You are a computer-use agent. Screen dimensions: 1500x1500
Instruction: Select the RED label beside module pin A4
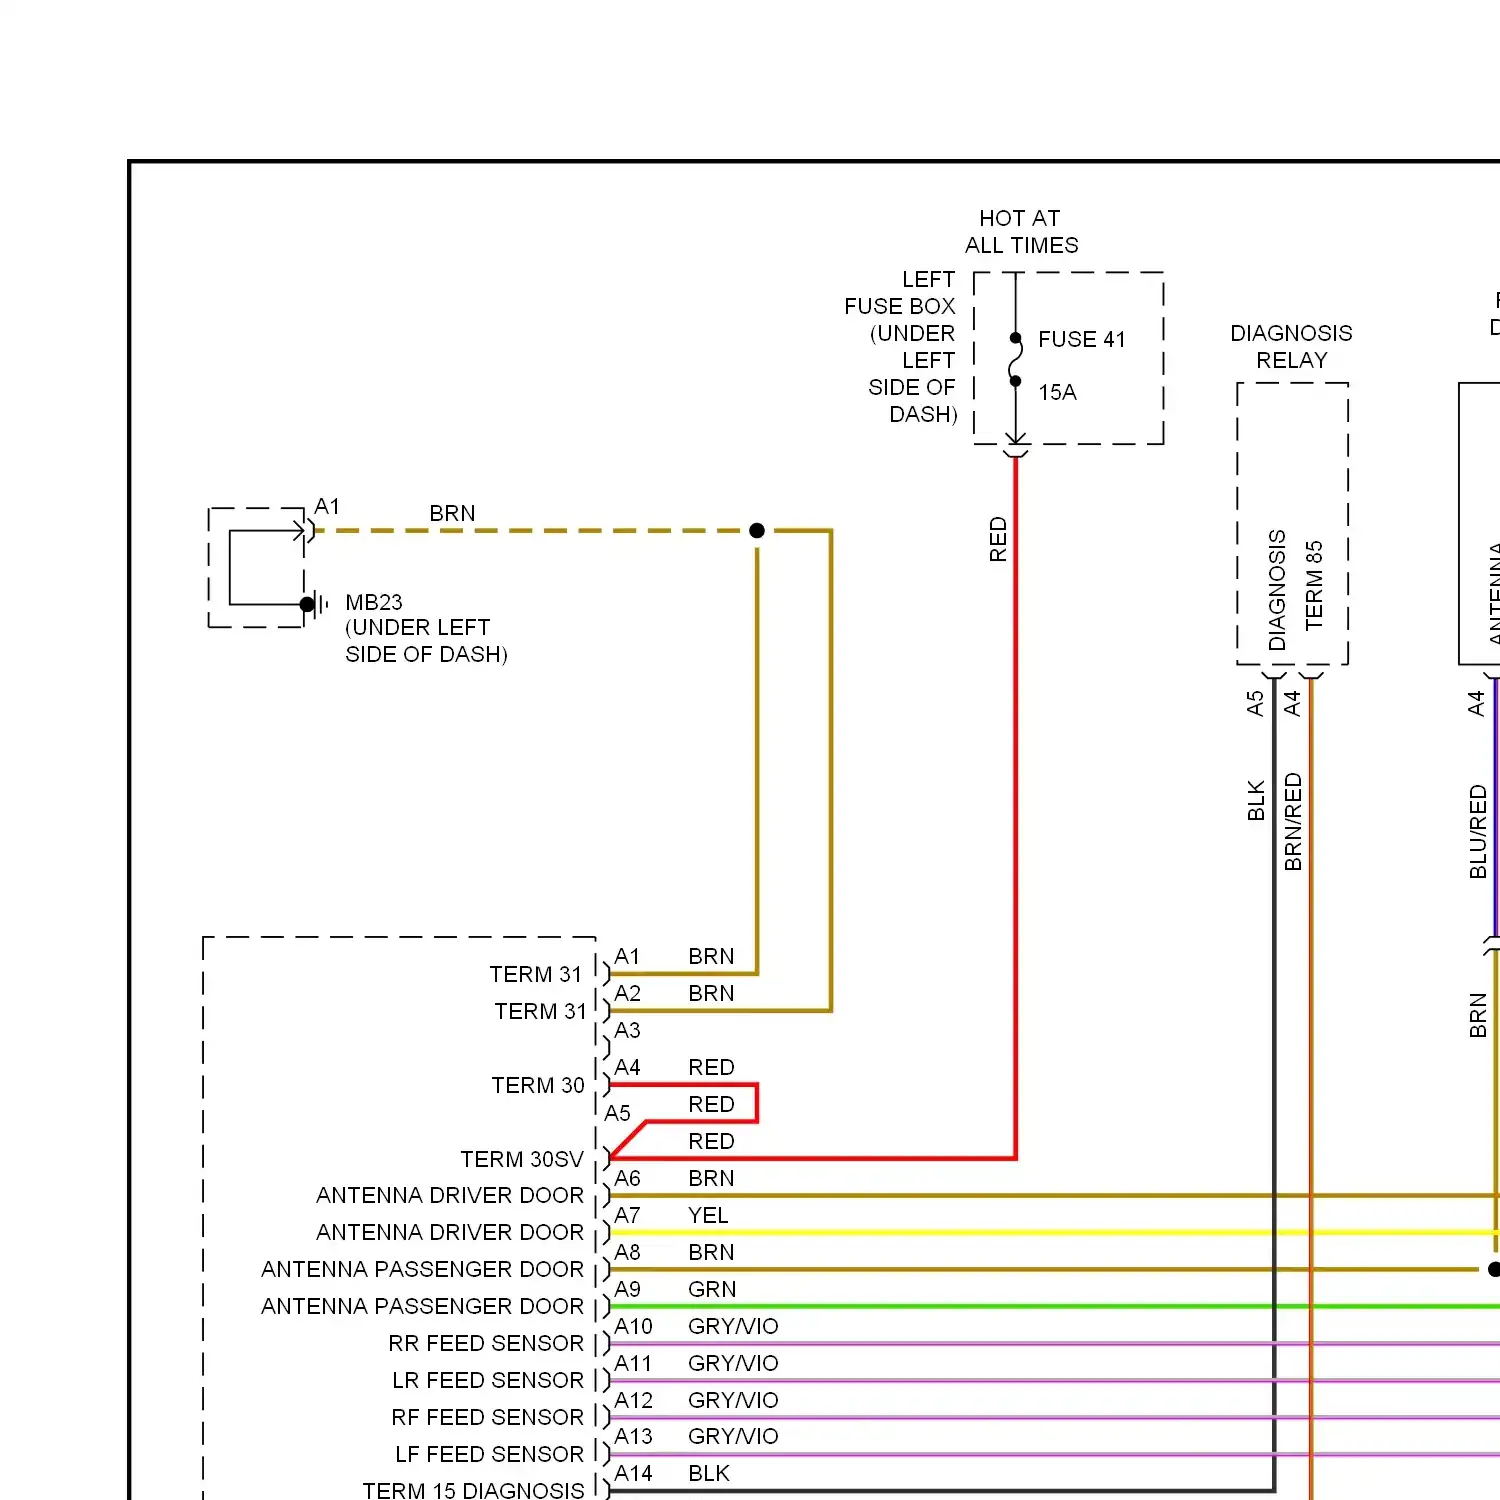click(x=711, y=1068)
